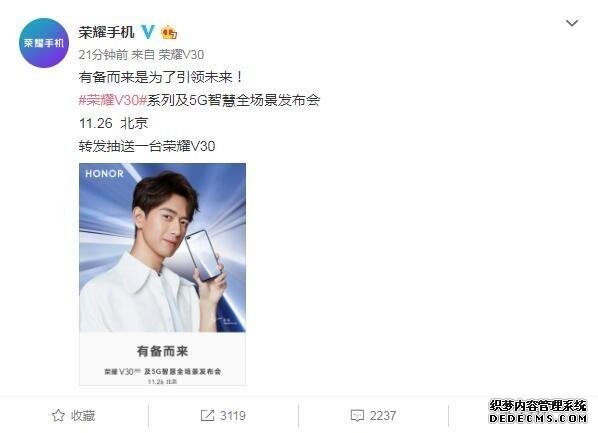Viewport: 598px width, 433px height.
Task: Click the HONOR logo on poster
Action: [104, 174]
